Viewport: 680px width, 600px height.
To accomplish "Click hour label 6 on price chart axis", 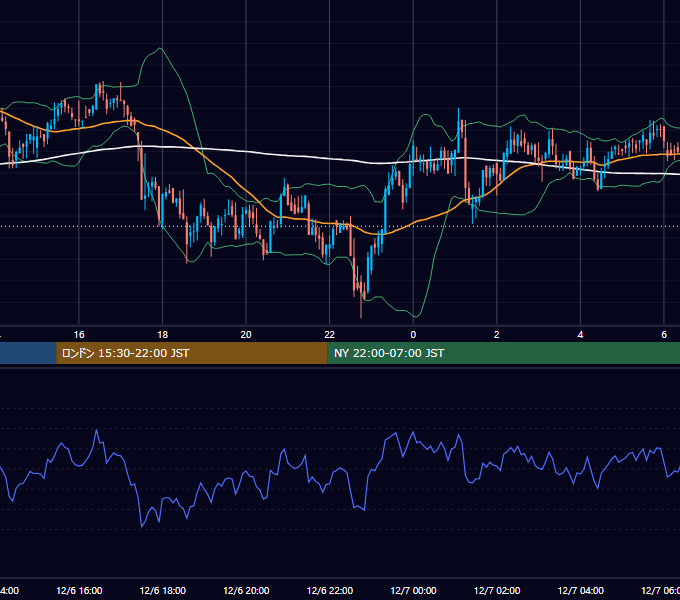I will [664, 335].
